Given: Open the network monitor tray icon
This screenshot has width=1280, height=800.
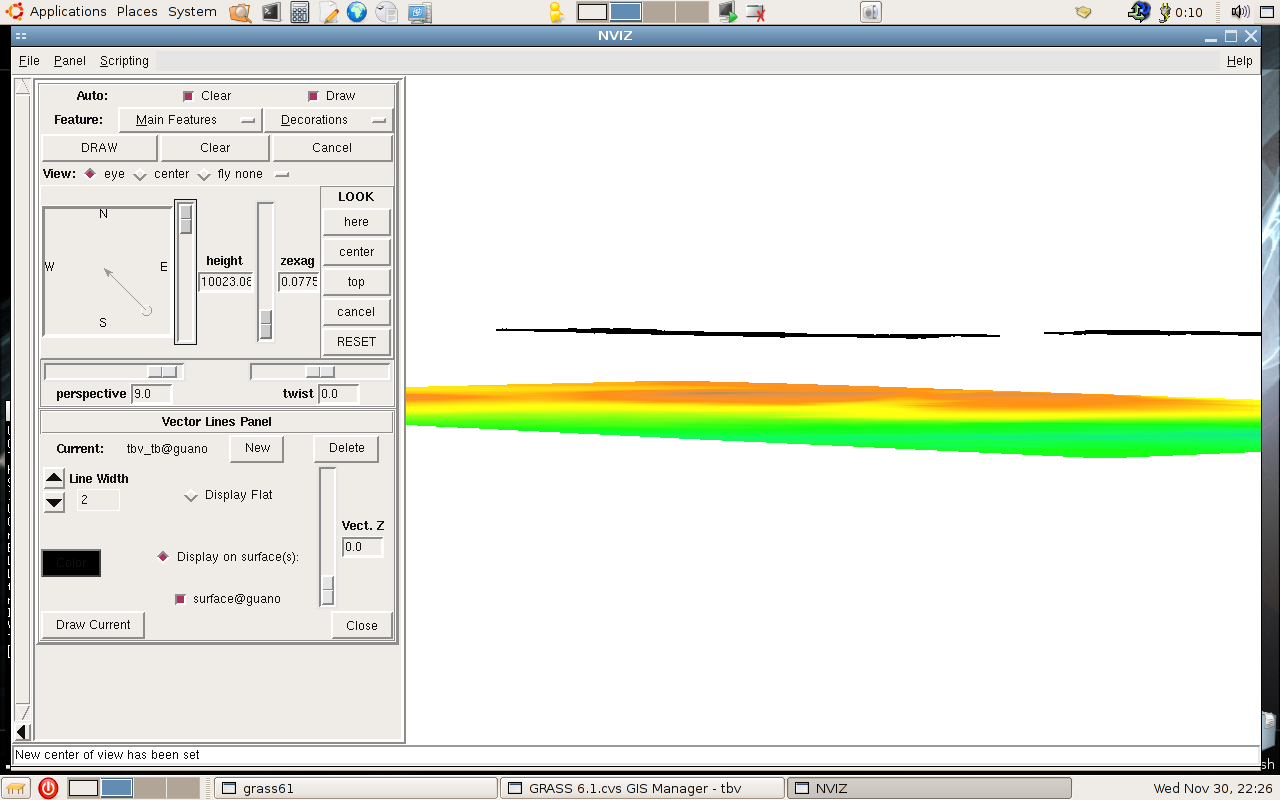Looking at the screenshot, I should pos(1138,12).
